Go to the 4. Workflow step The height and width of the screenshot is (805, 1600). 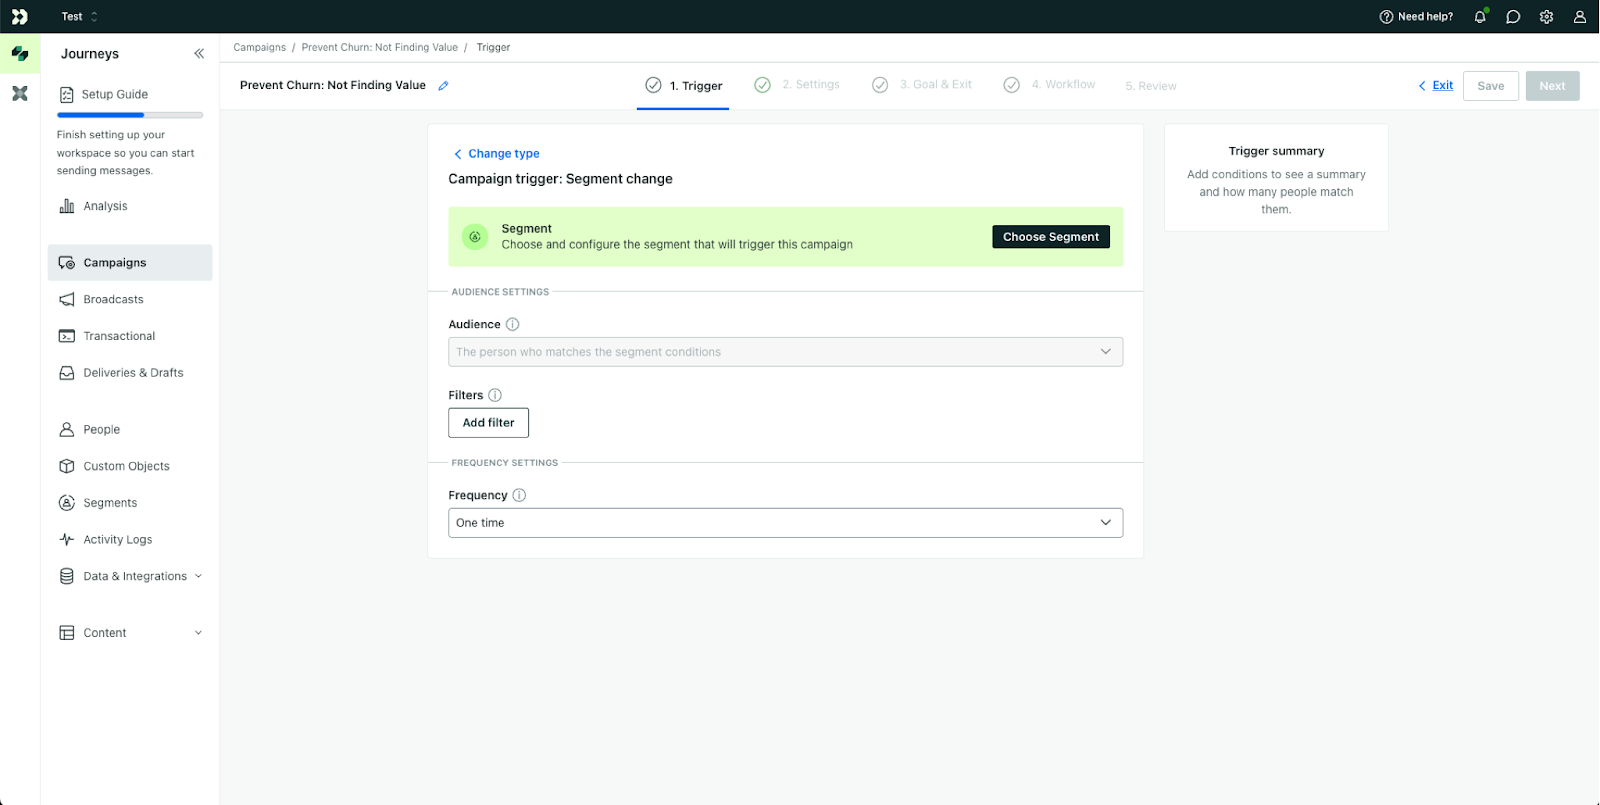(x=1049, y=85)
